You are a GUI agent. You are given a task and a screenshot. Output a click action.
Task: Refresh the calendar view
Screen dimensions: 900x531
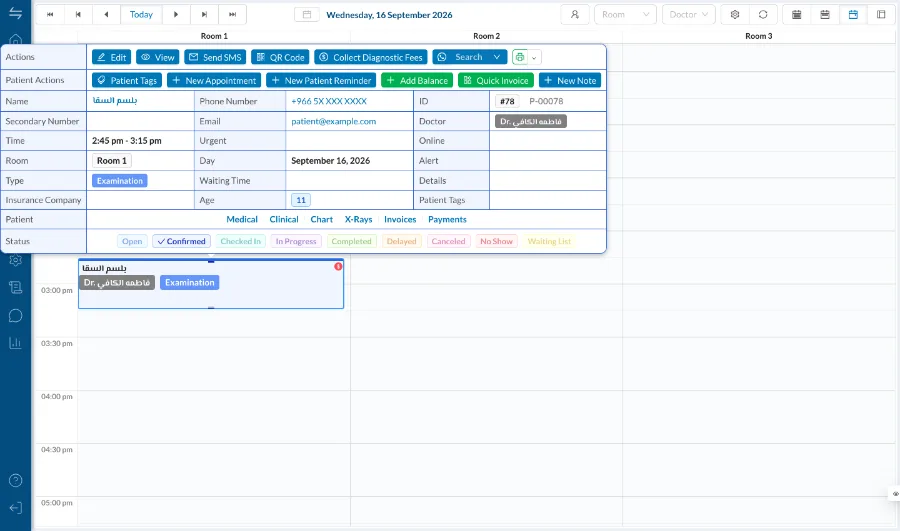tap(763, 14)
